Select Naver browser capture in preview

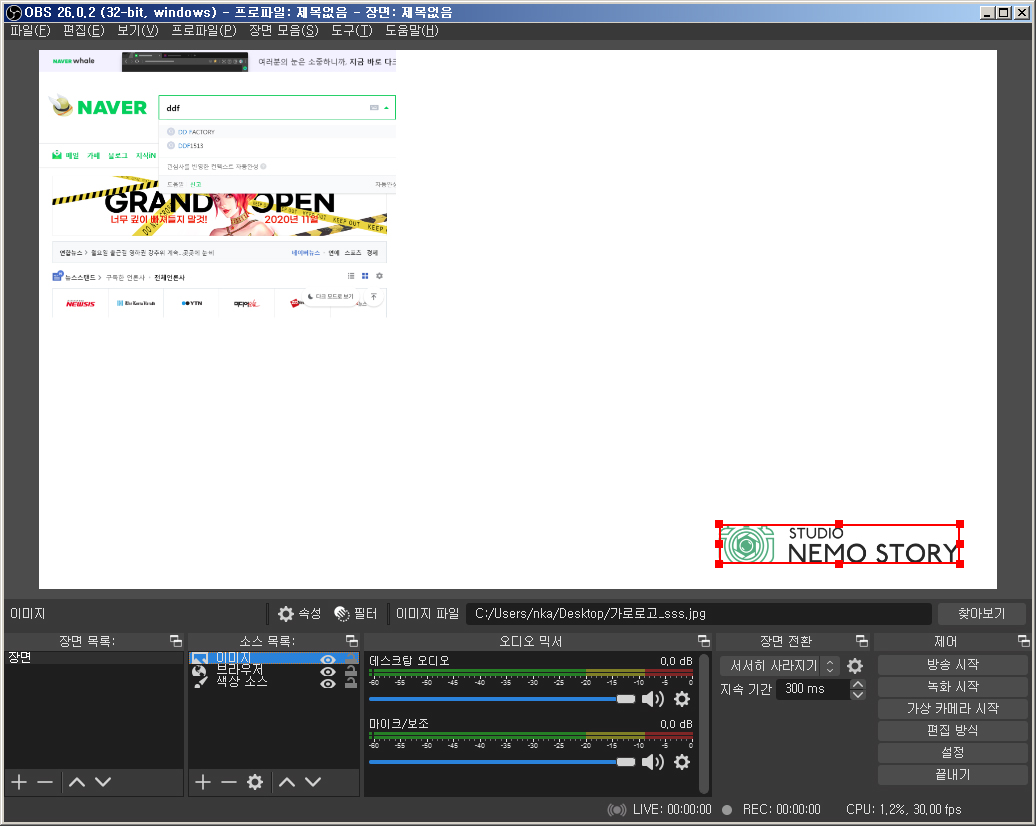(x=218, y=185)
